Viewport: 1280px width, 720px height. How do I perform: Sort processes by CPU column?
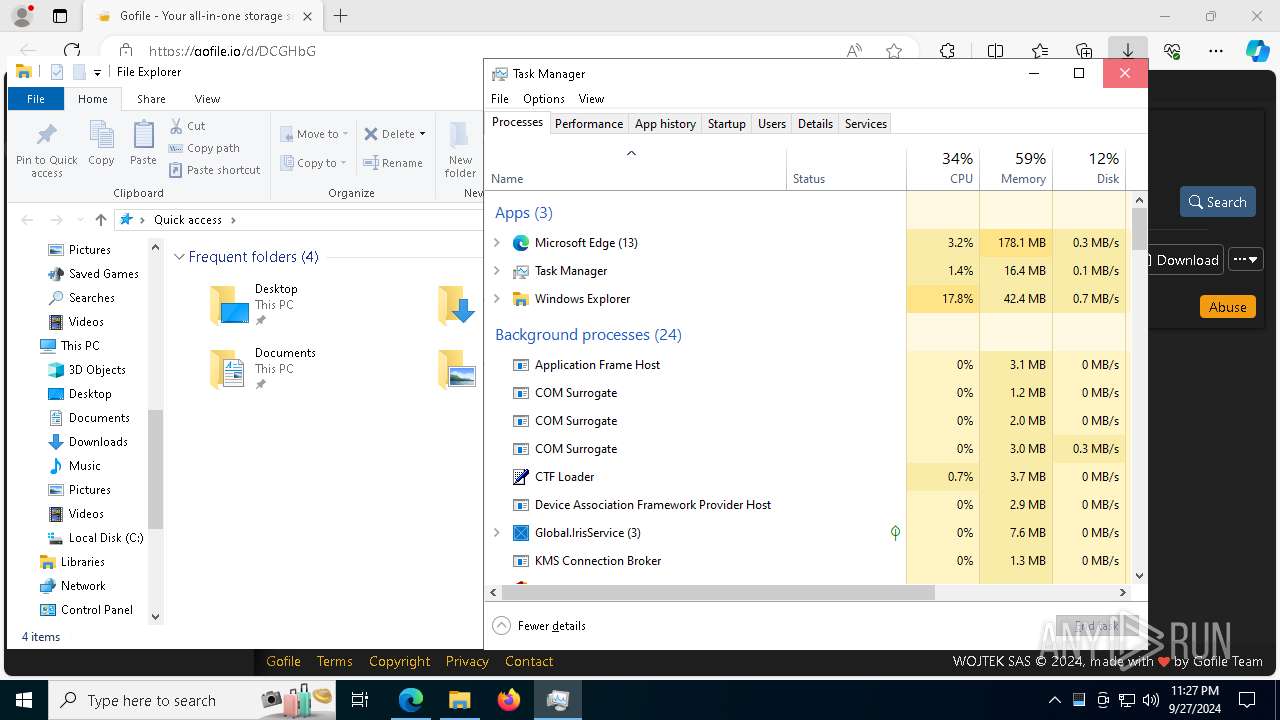(x=943, y=168)
